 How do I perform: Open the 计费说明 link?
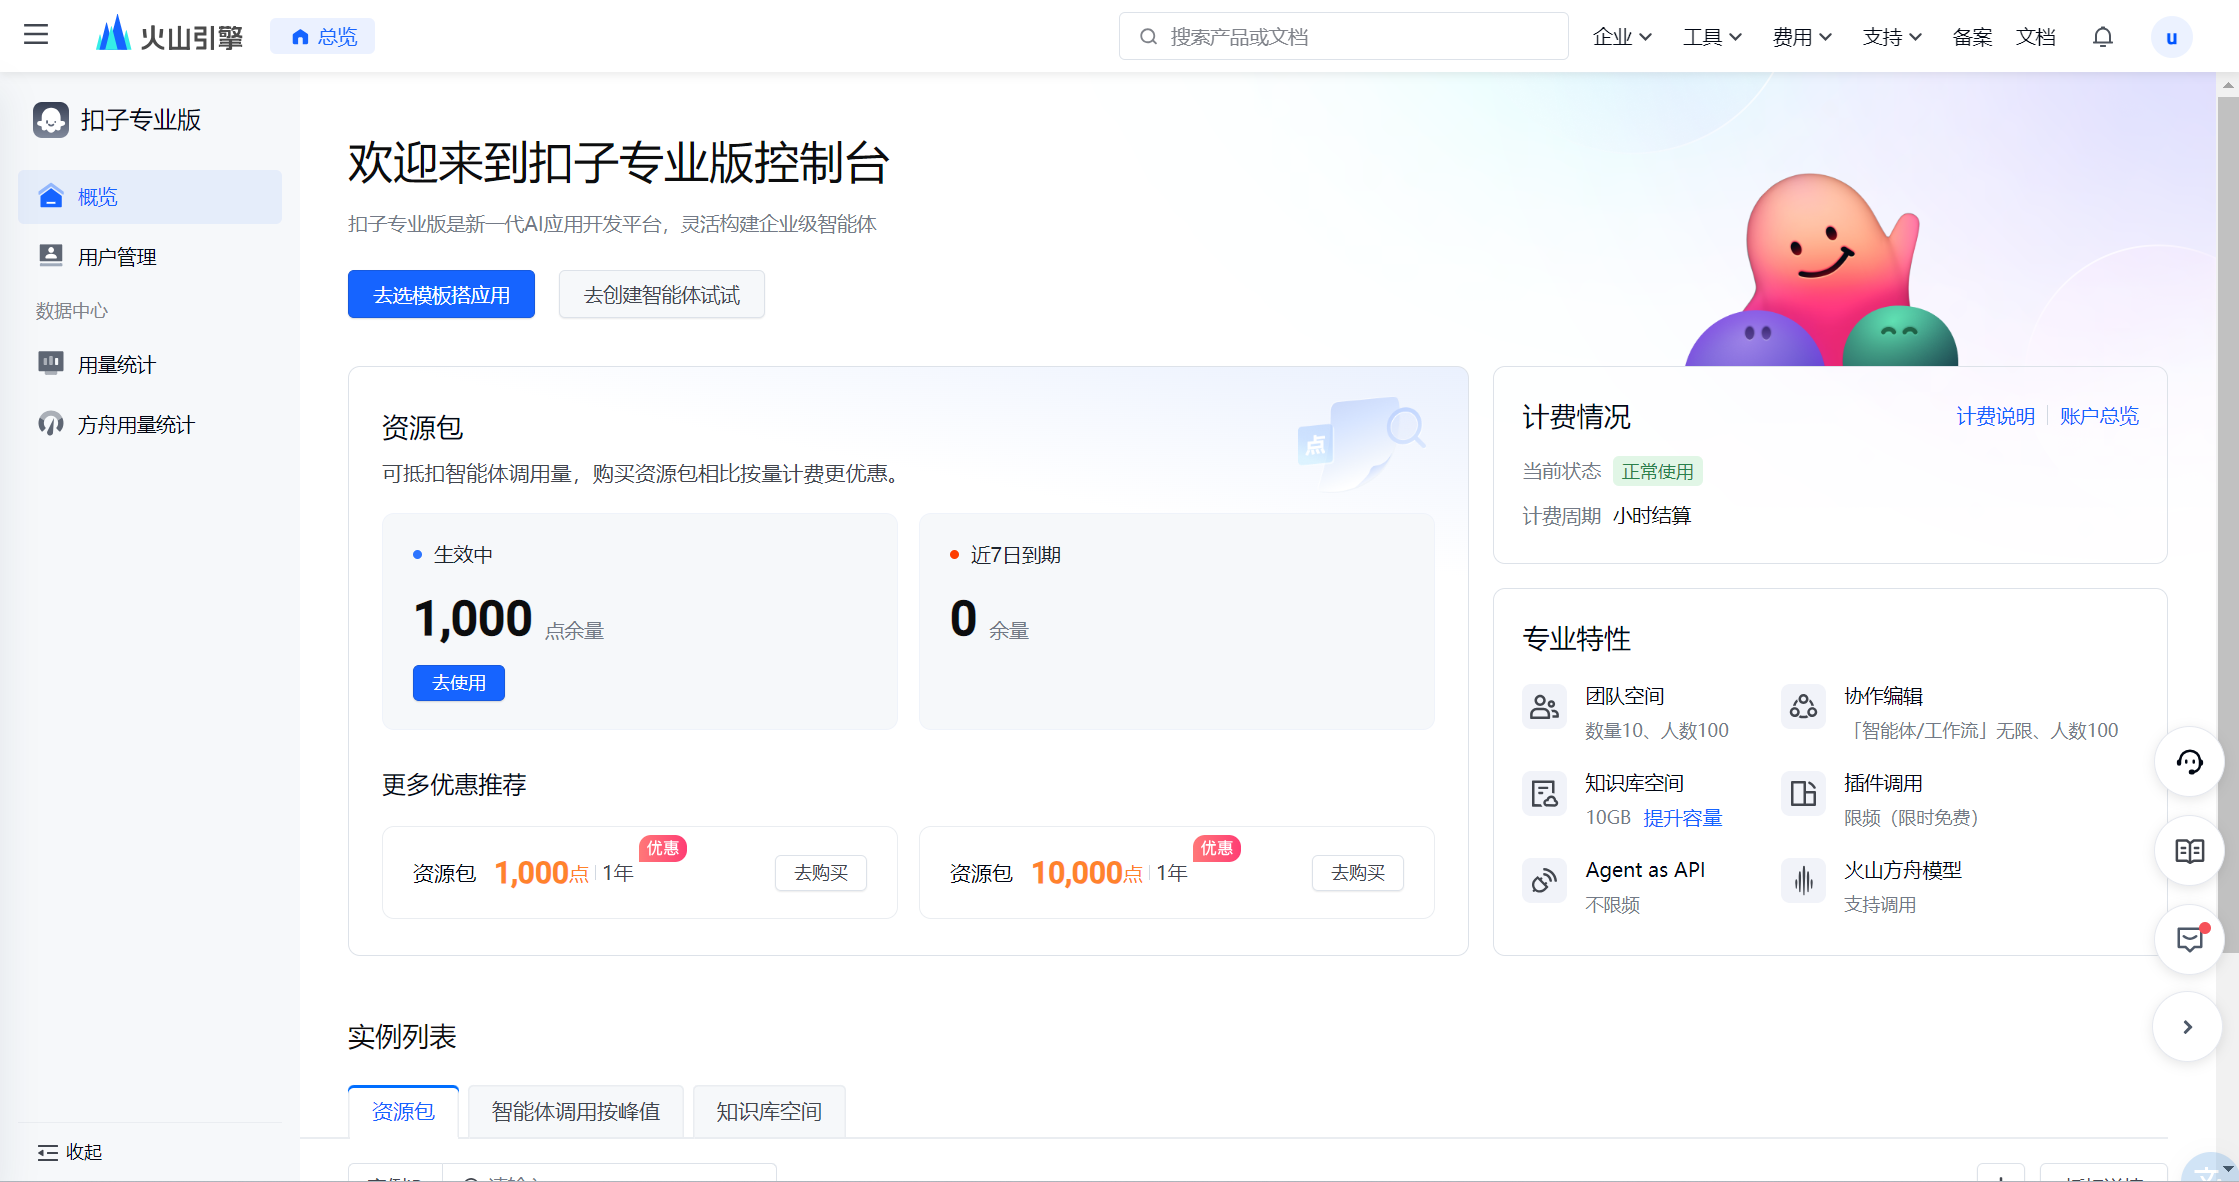pyautogui.click(x=1995, y=416)
